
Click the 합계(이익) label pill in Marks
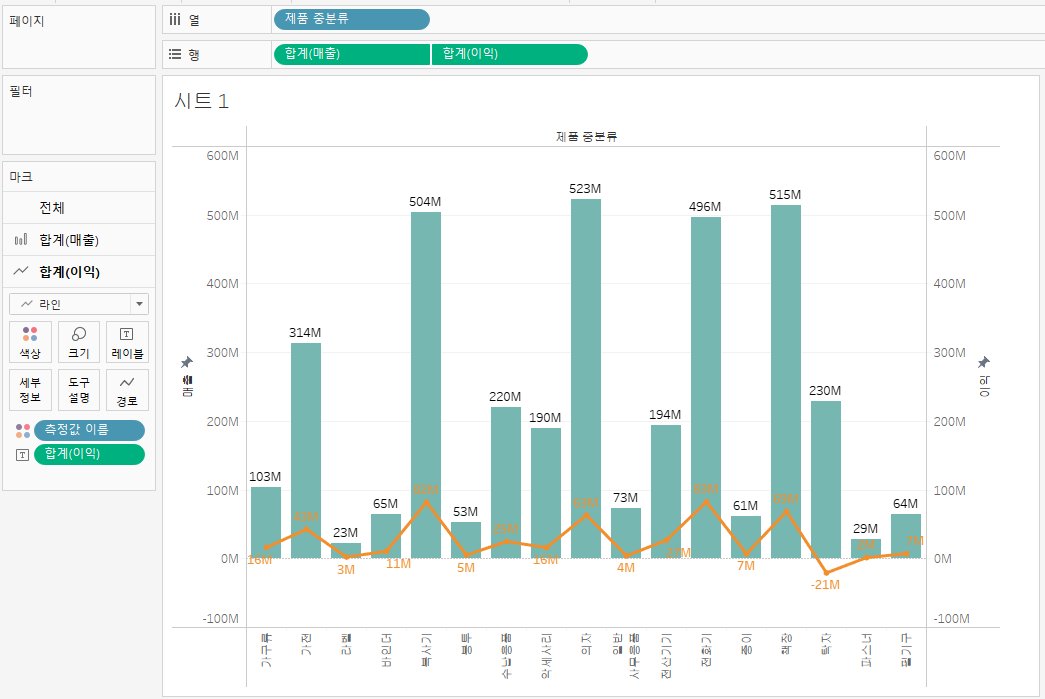[89, 454]
